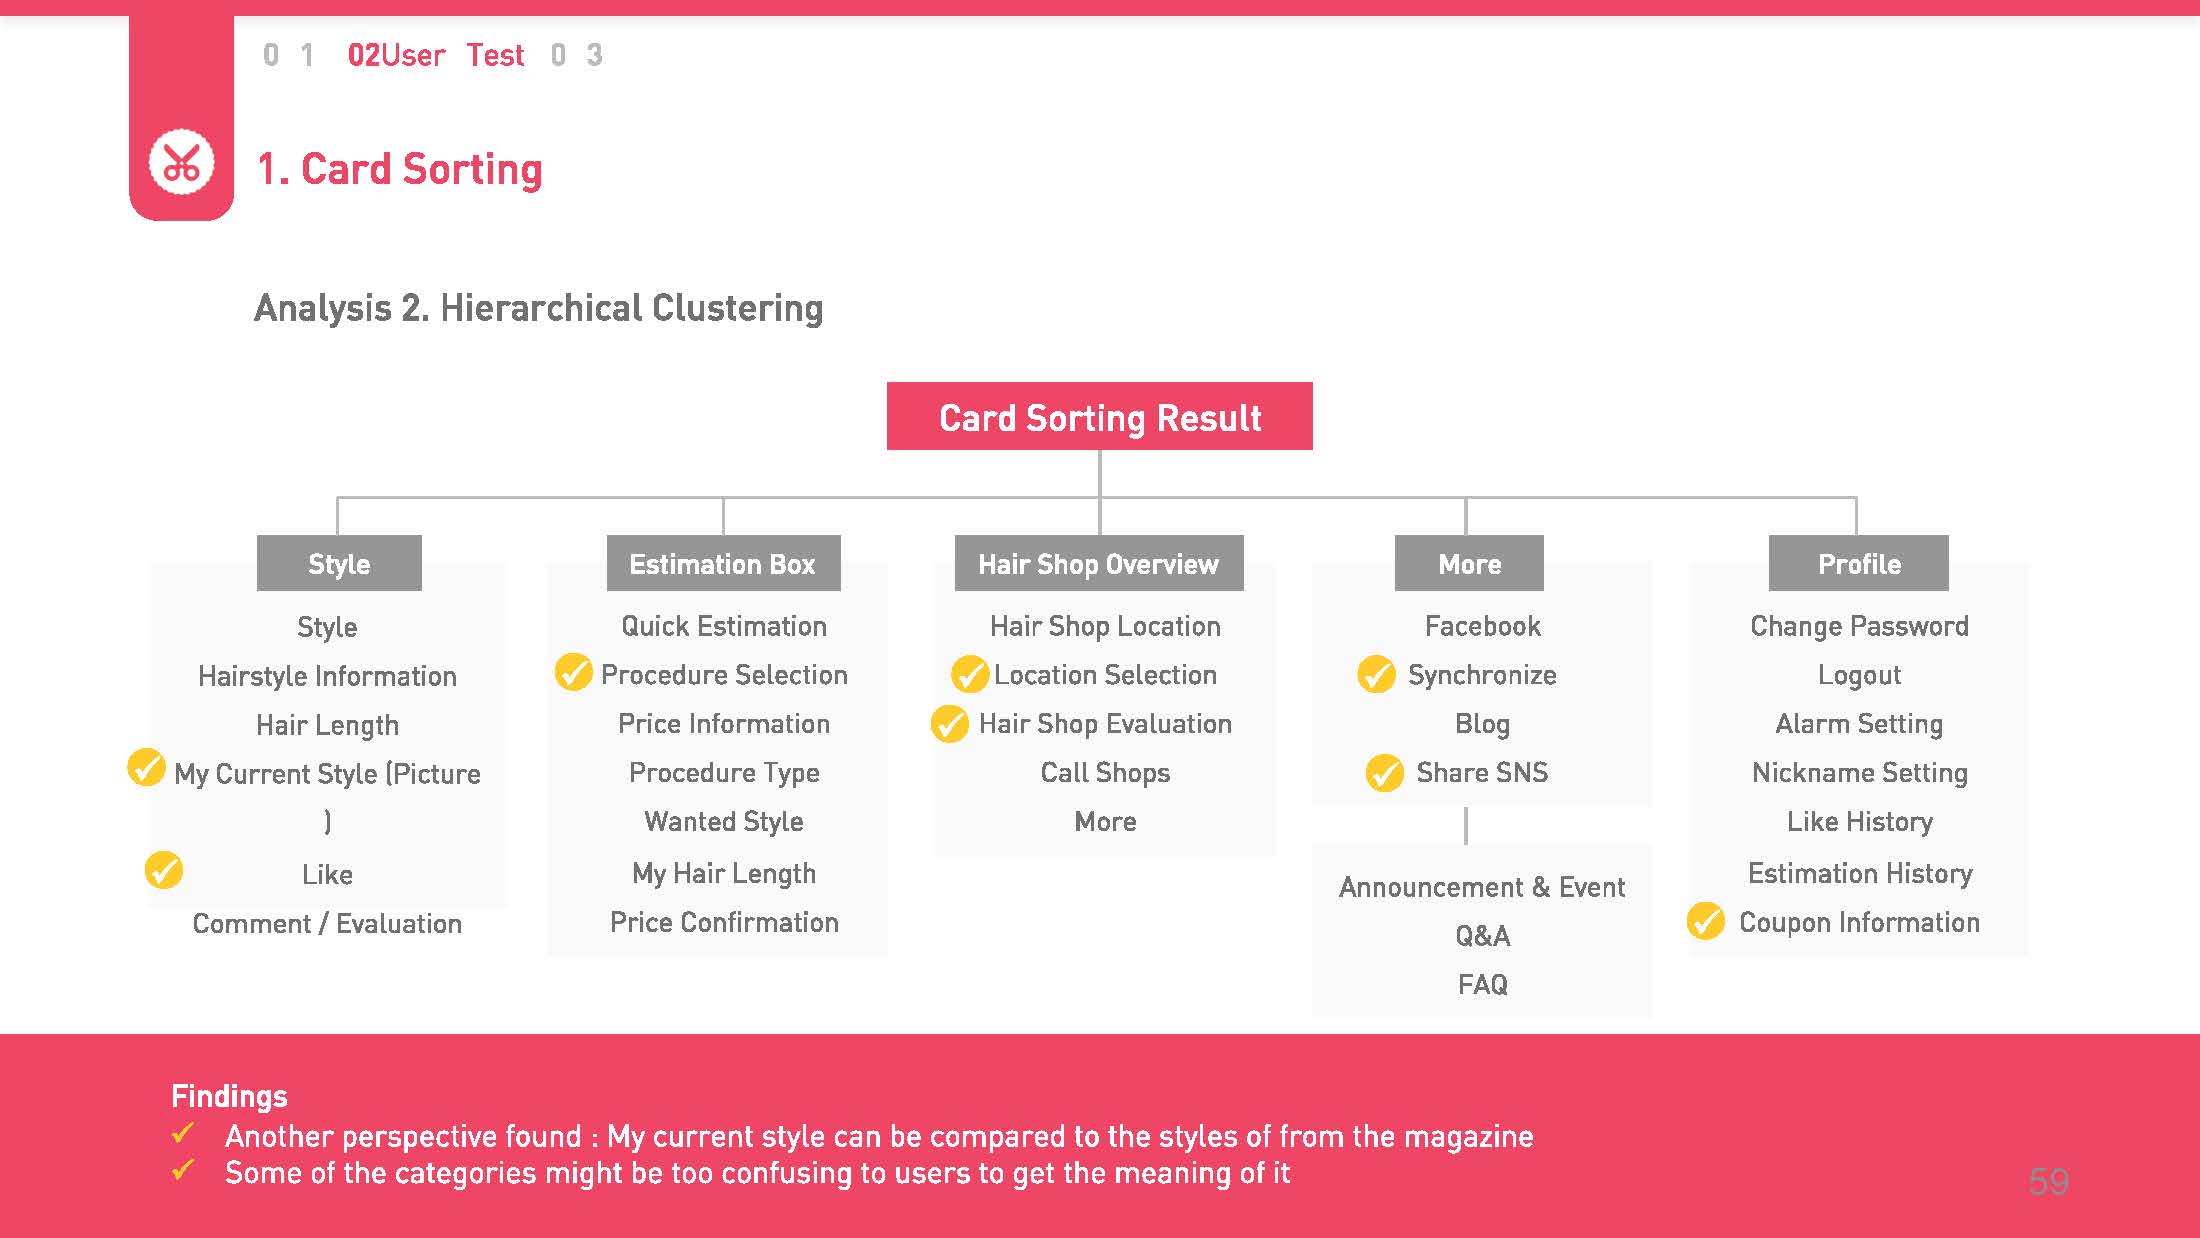Click the yellow check beside Synchronize
2200x1238 pixels.
[x=1376, y=674]
